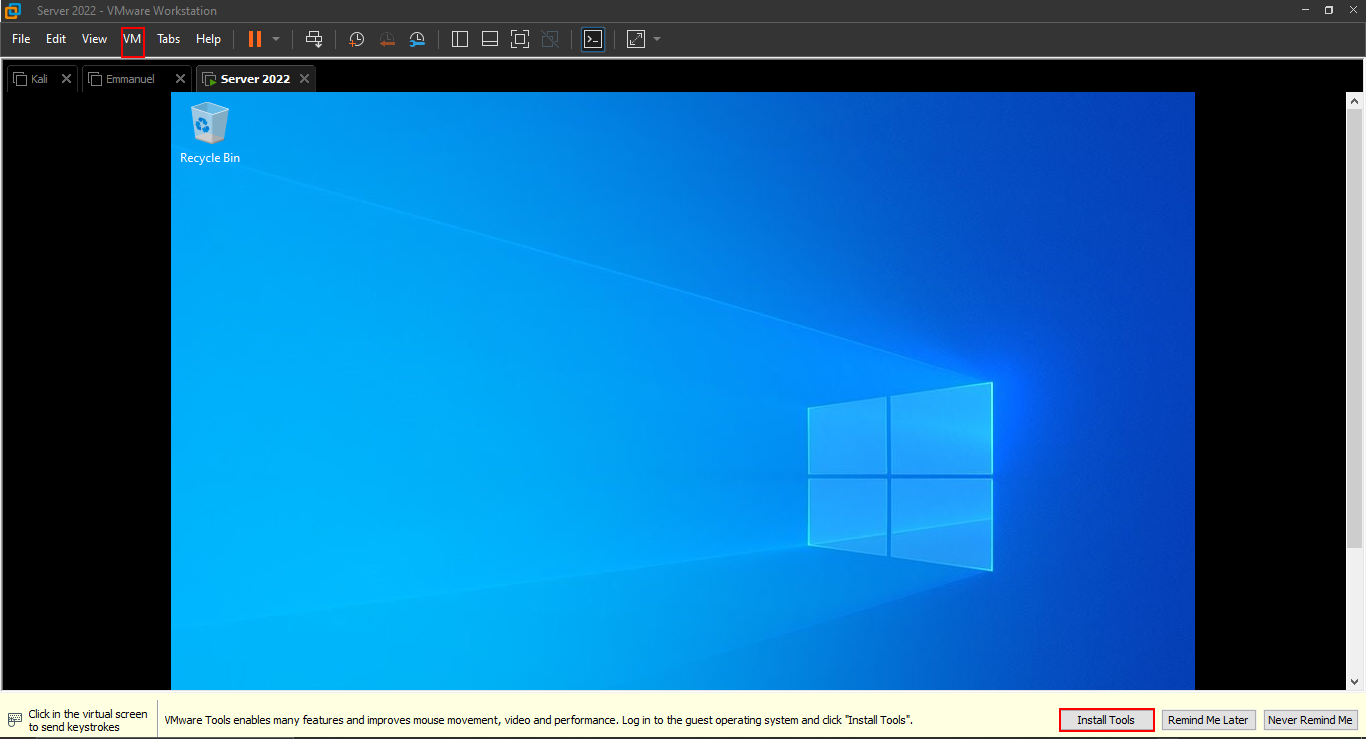Open the Help menu
Image resolution: width=1366 pixels, height=739 pixels.
(x=208, y=39)
